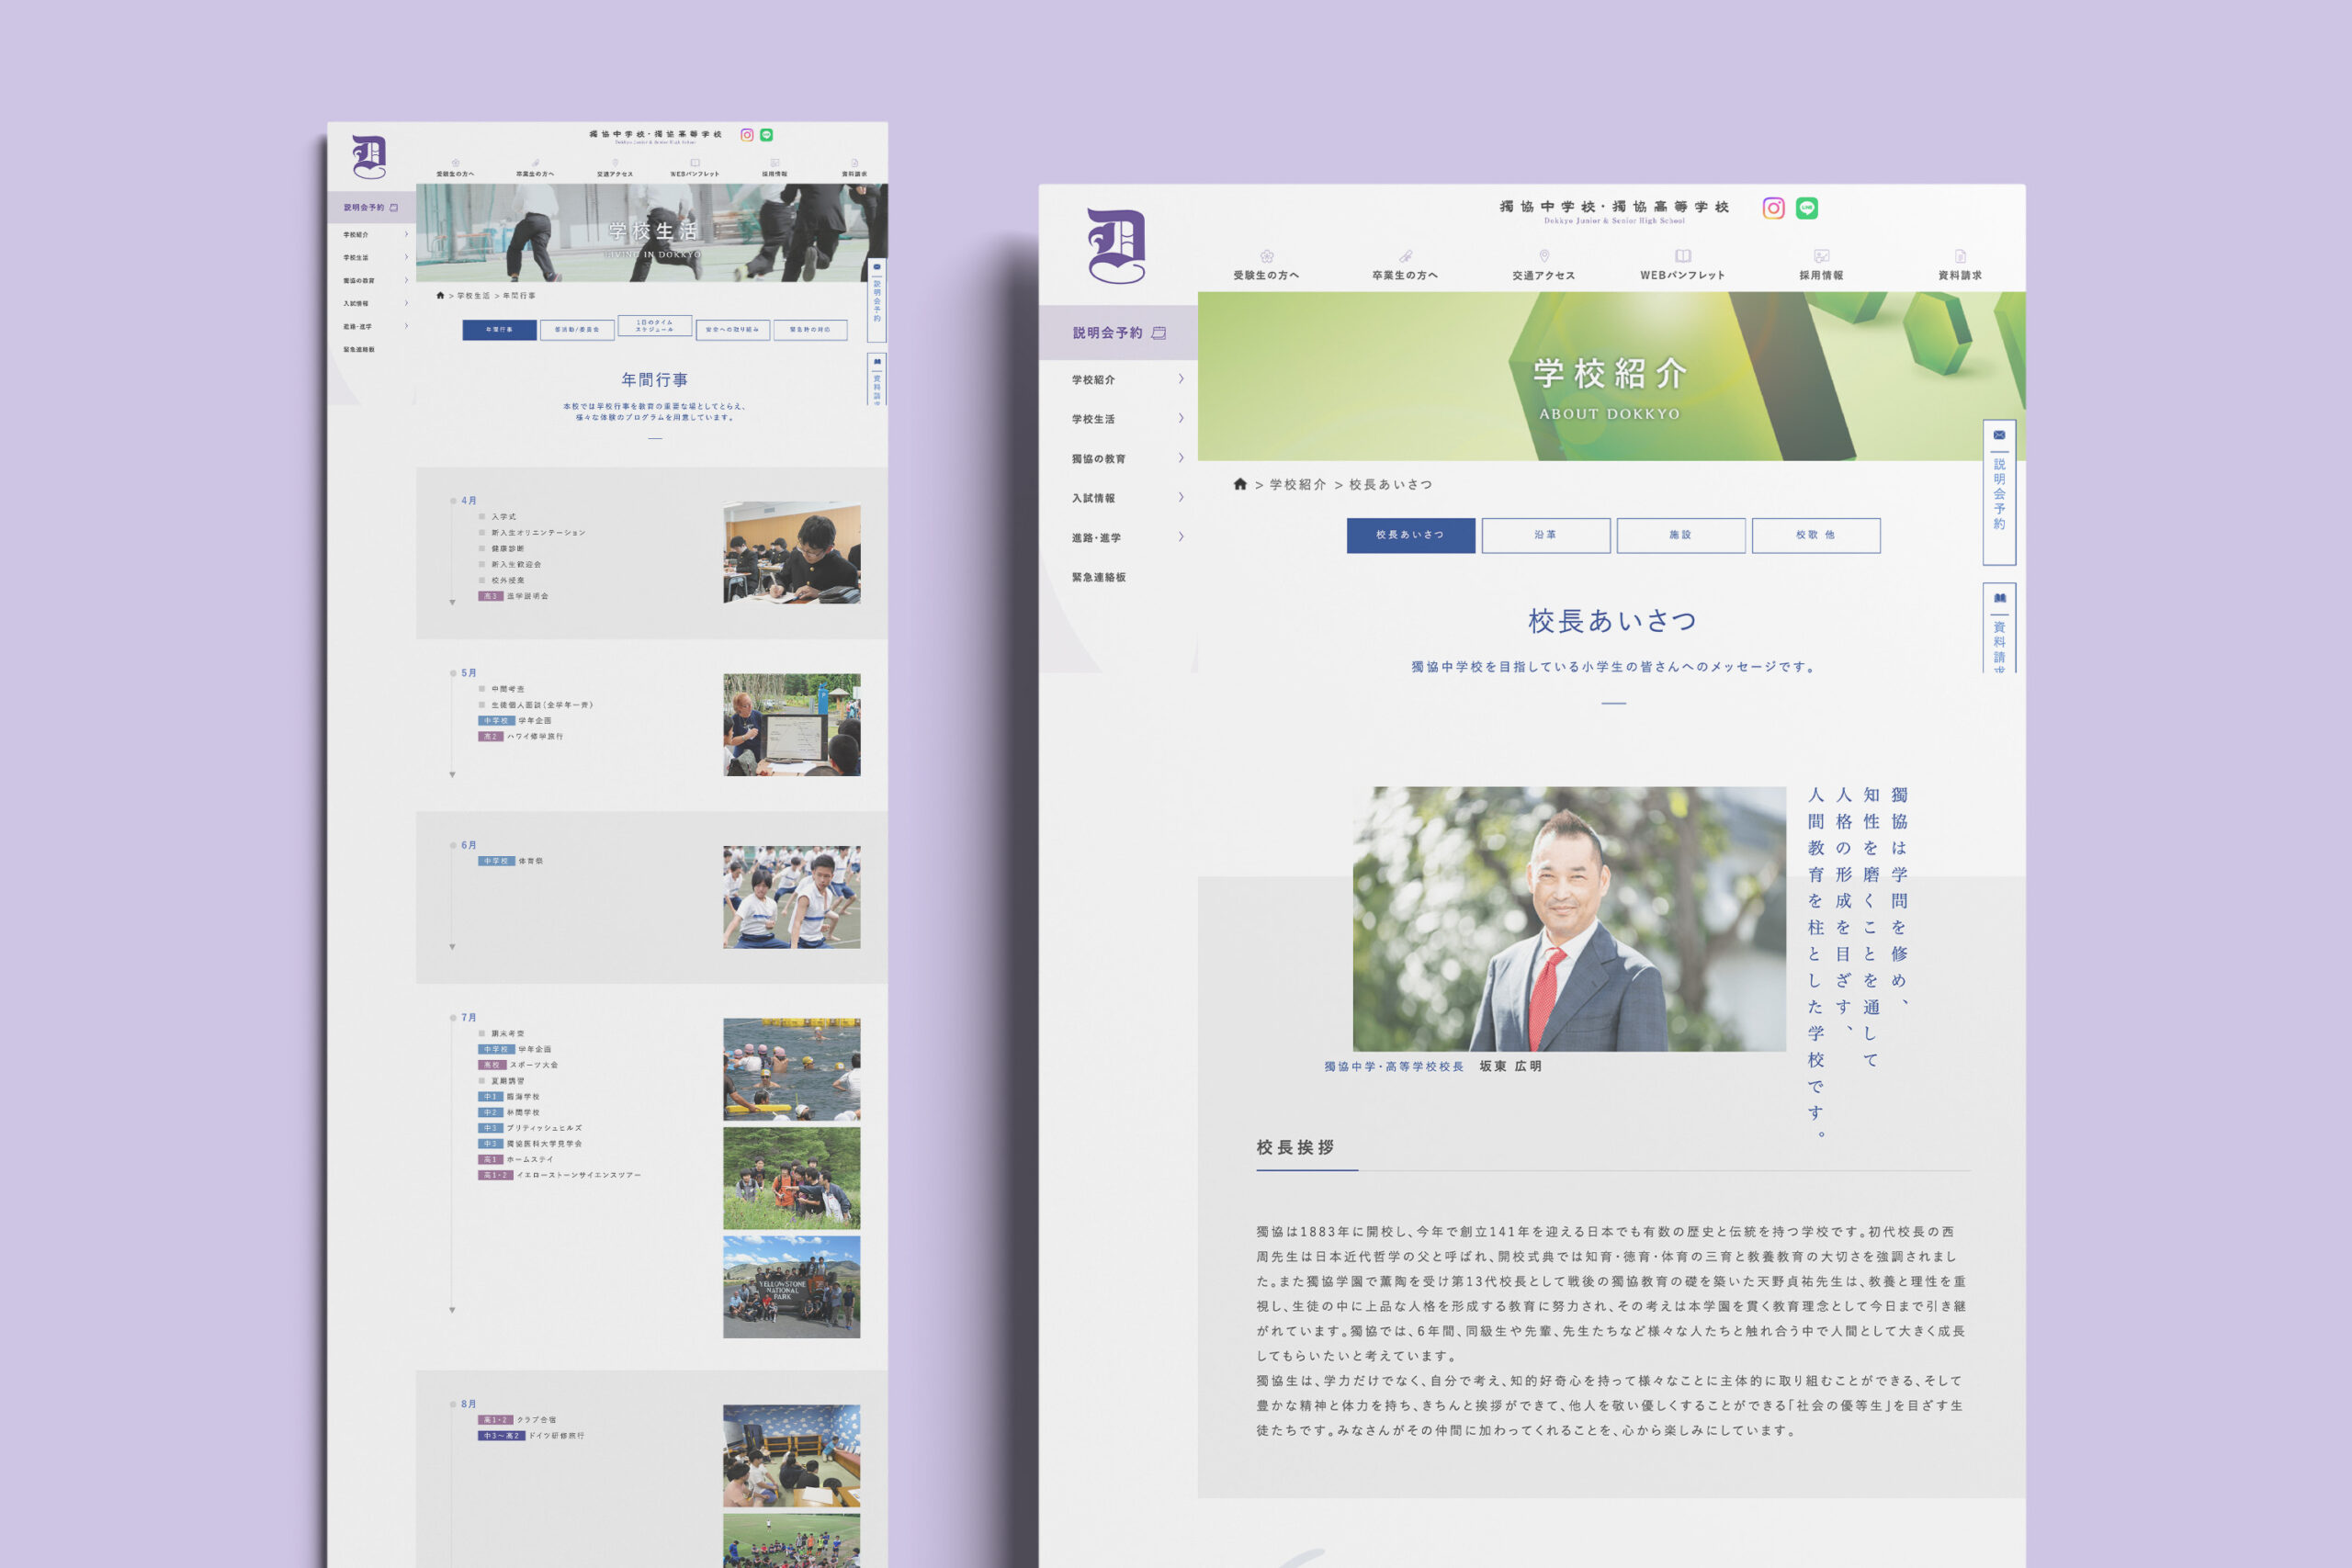Switch to the 緊急時の対応 tab
The height and width of the screenshot is (1568, 2352).
point(810,329)
